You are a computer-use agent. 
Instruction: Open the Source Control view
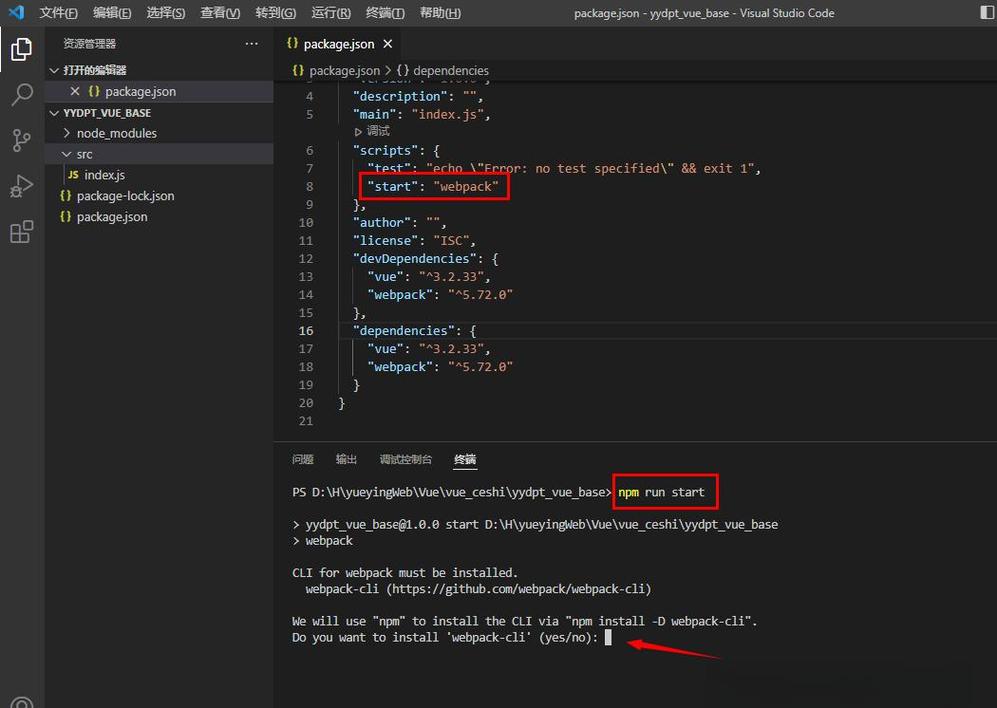(22, 141)
